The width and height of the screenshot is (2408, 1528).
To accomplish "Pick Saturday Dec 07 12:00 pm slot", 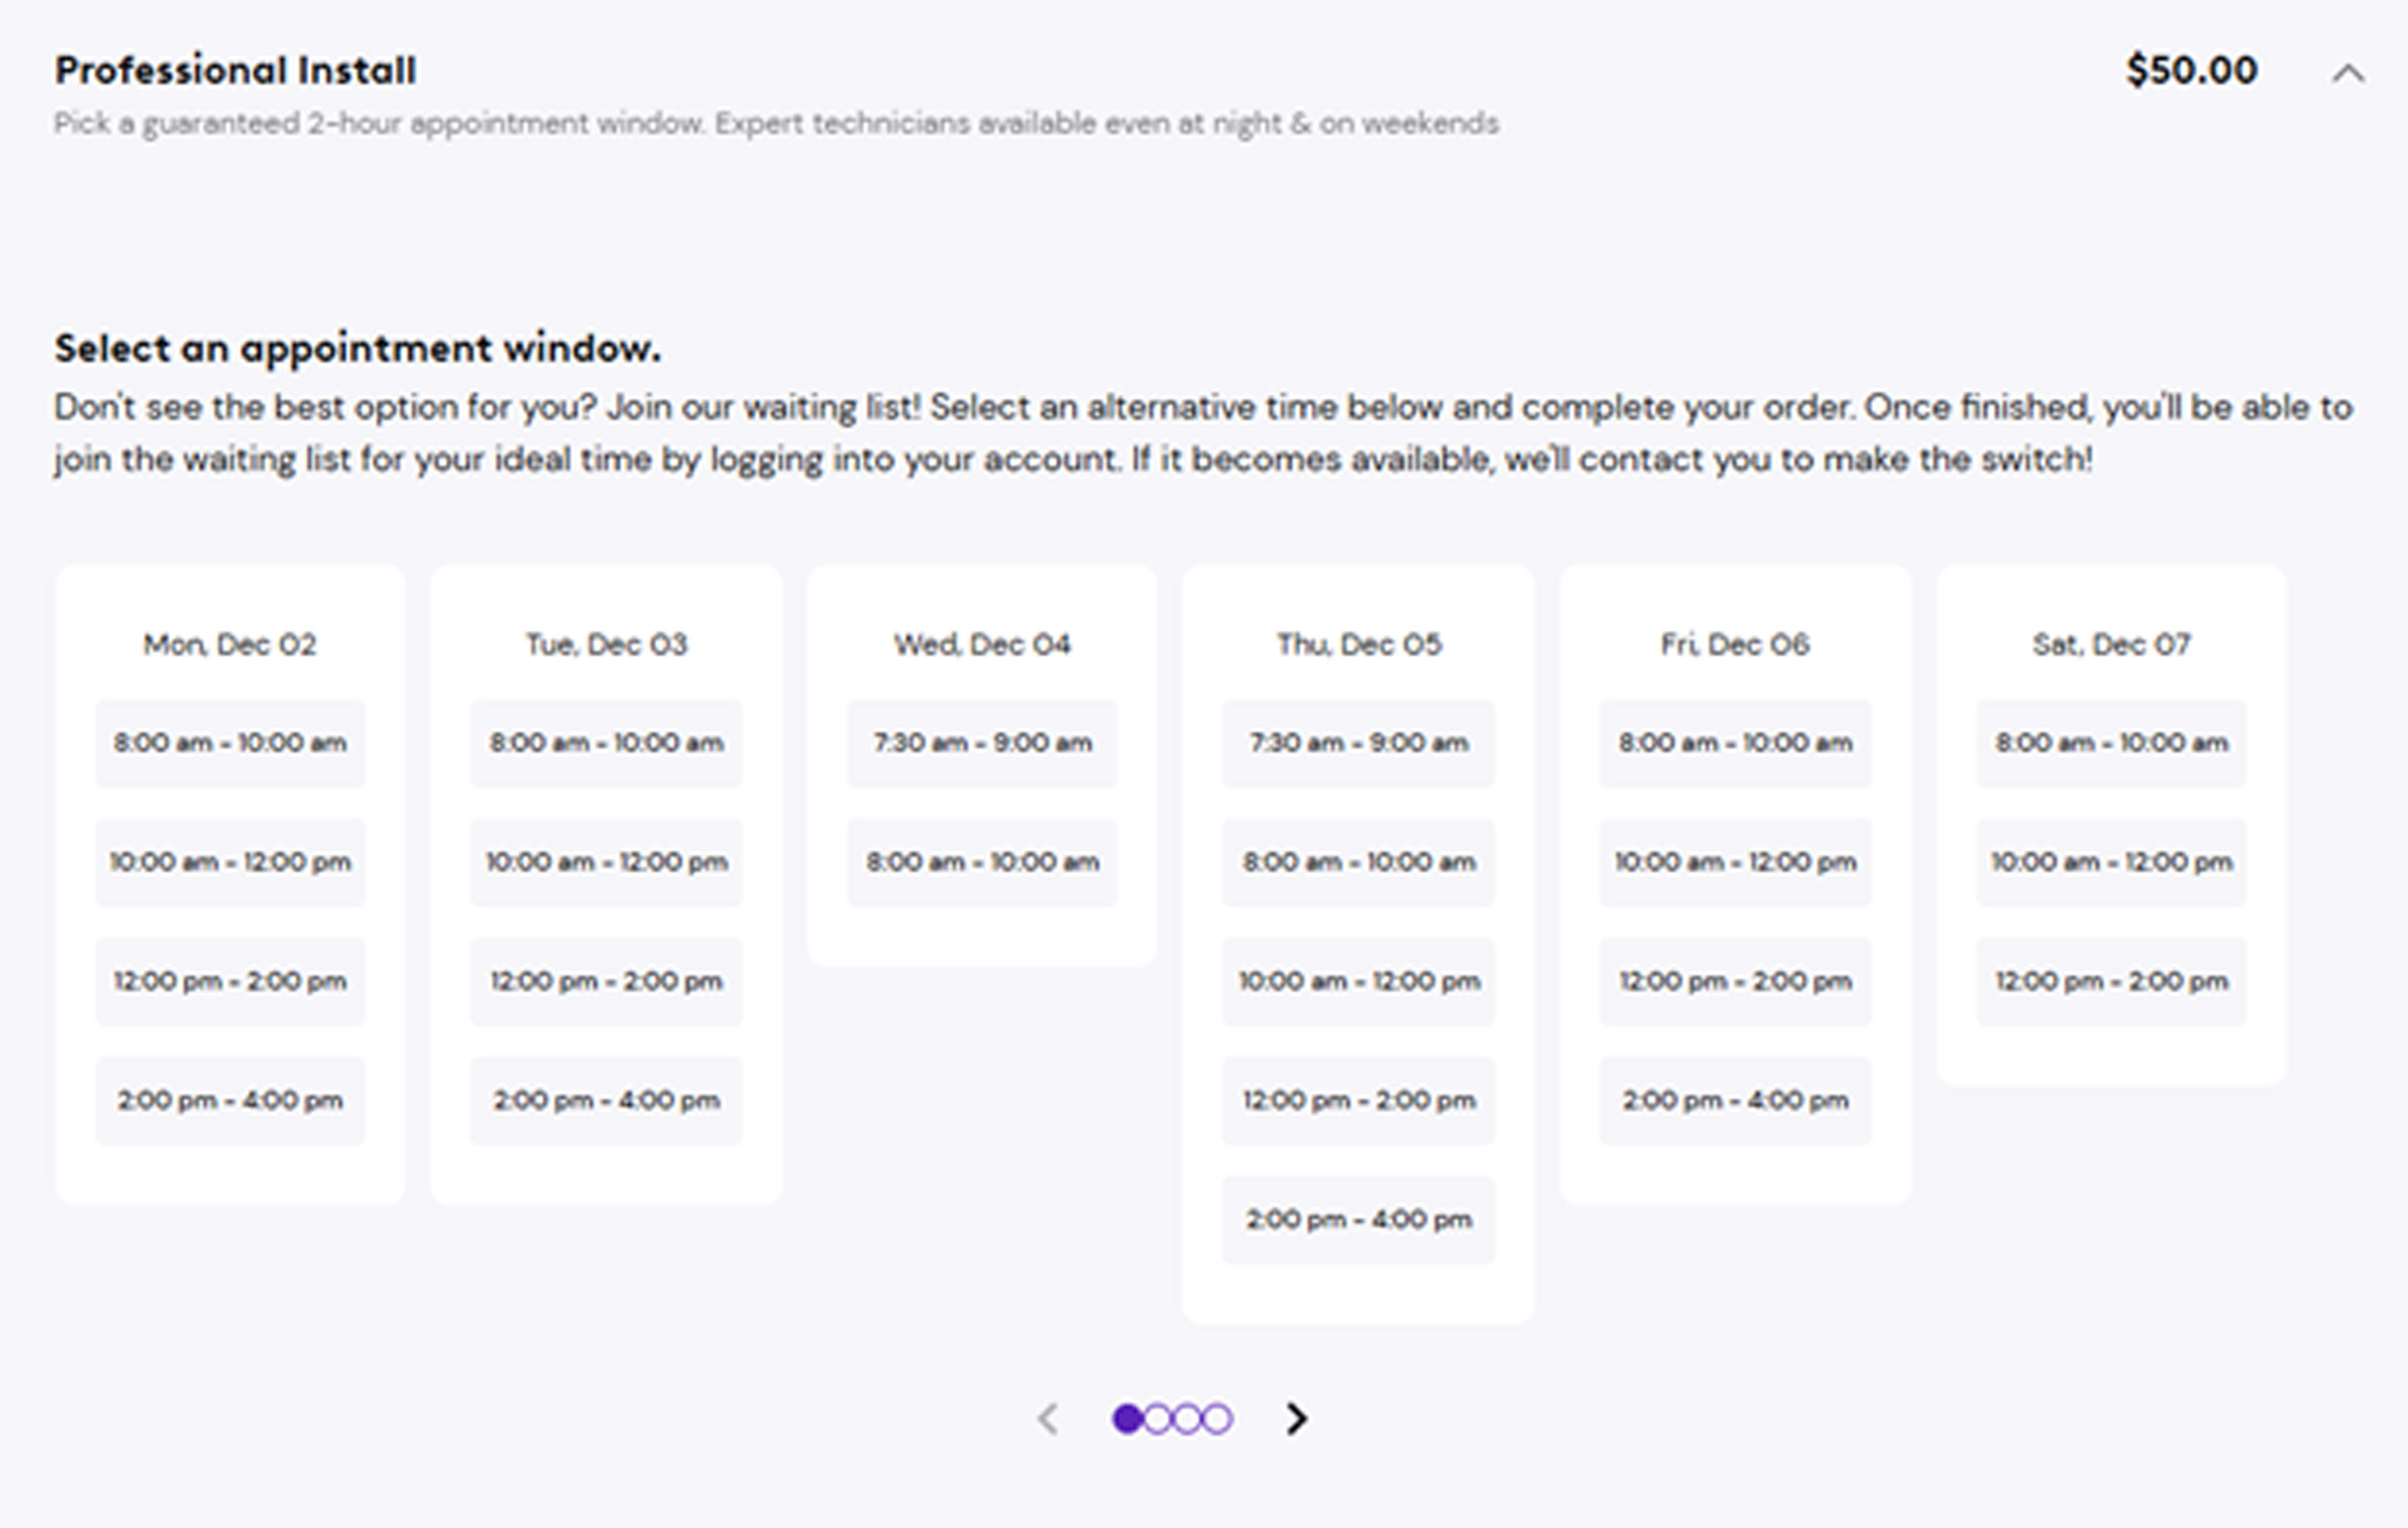I will point(2111,981).
